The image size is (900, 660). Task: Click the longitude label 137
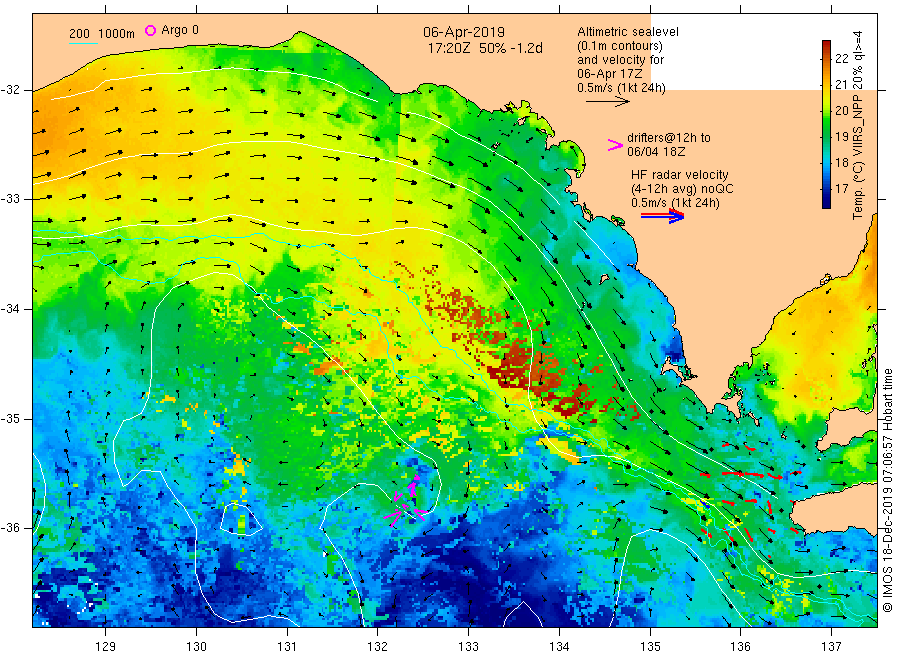pos(831,646)
